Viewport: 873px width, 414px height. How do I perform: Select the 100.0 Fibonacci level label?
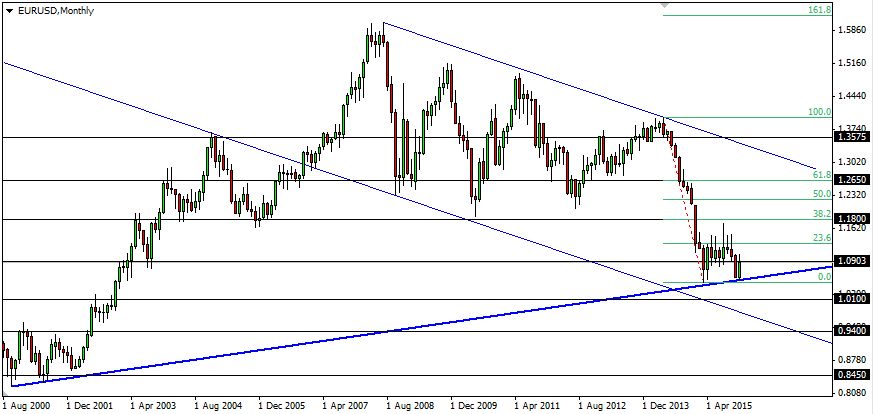point(819,112)
